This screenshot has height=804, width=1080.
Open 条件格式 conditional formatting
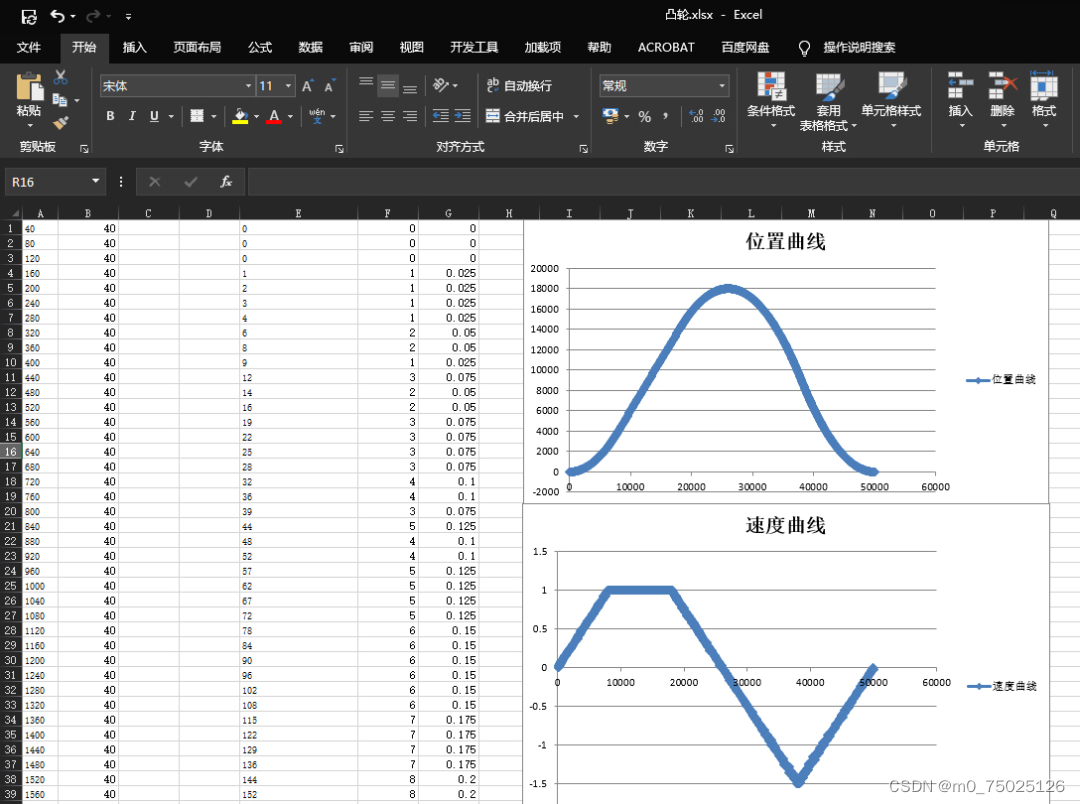(771, 100)
